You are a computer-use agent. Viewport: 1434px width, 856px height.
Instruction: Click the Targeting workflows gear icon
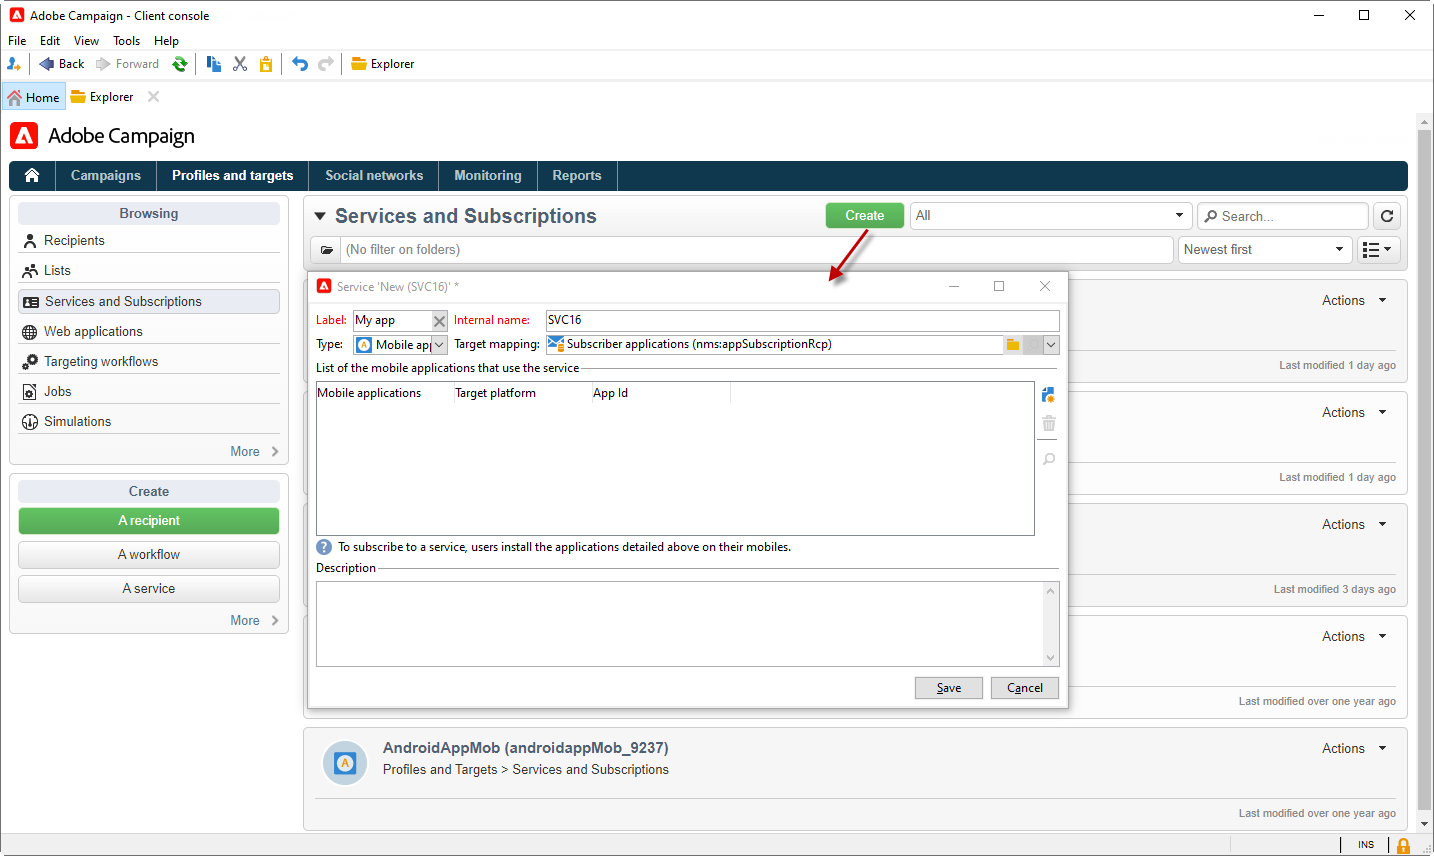pos(30,362)
